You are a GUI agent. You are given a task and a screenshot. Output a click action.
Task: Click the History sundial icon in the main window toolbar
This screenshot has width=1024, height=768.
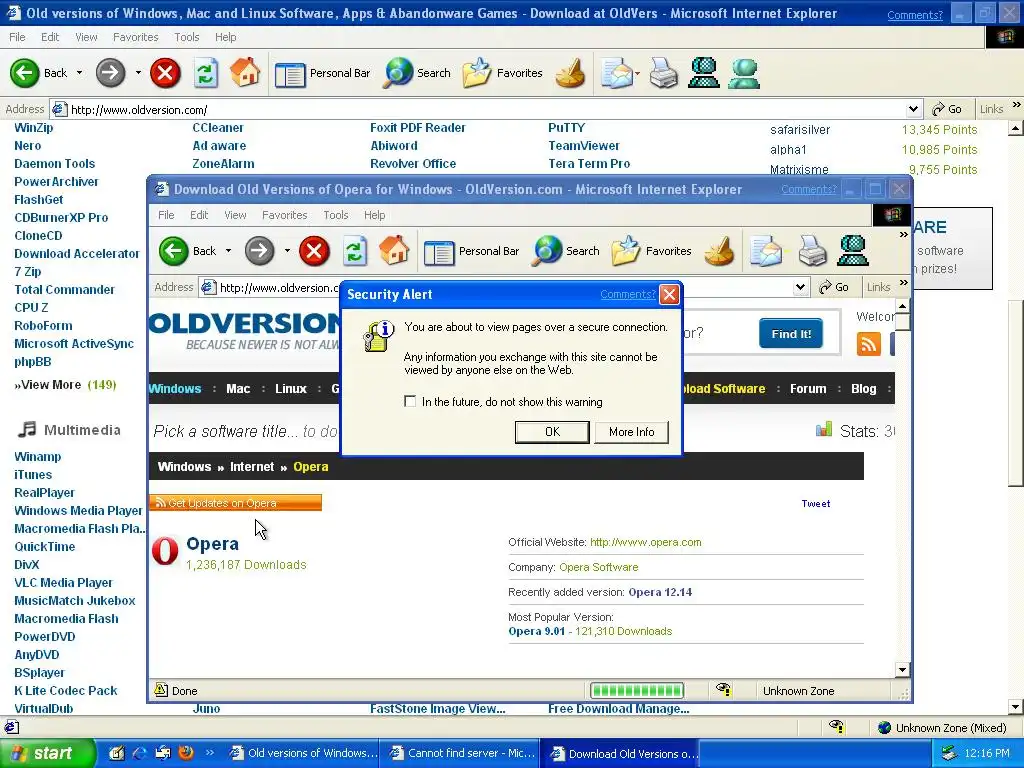pyautogui.click(x=569, y=72)
